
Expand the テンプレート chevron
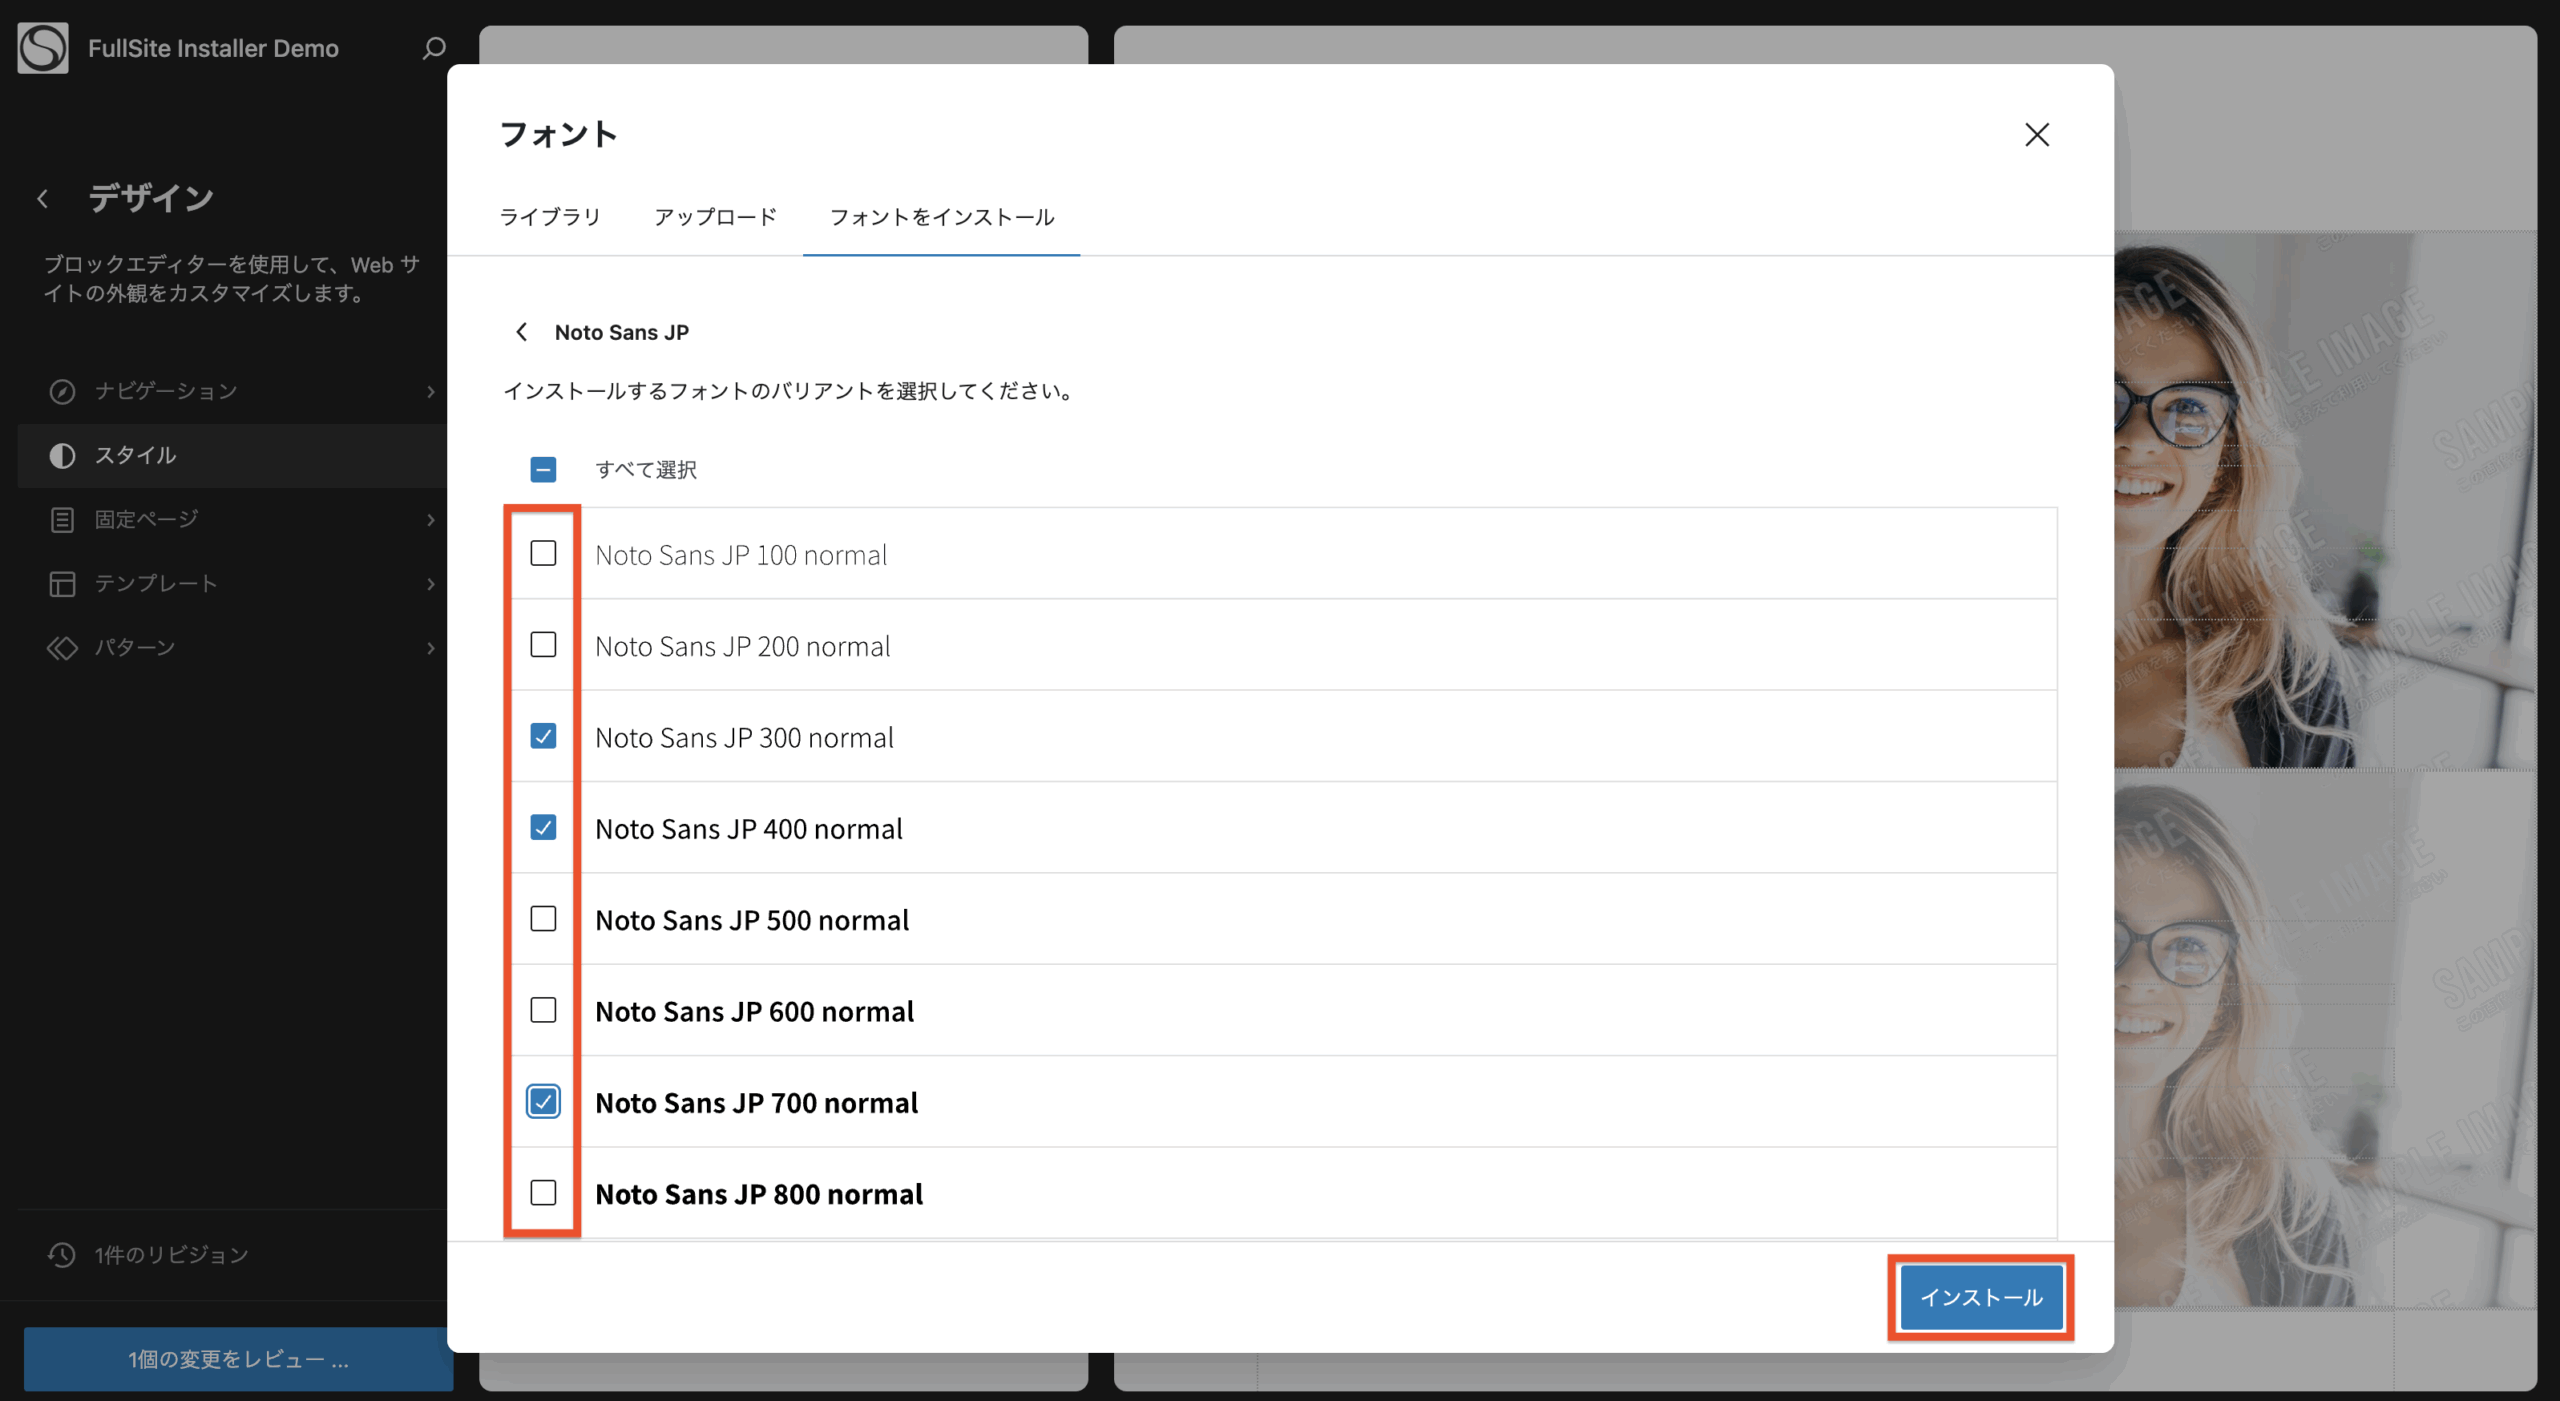coord(431,583)
